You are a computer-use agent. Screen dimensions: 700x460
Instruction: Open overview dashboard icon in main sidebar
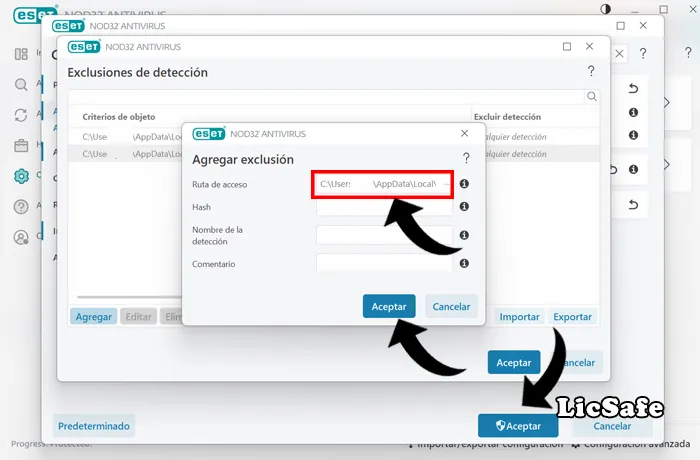[21, 54]
